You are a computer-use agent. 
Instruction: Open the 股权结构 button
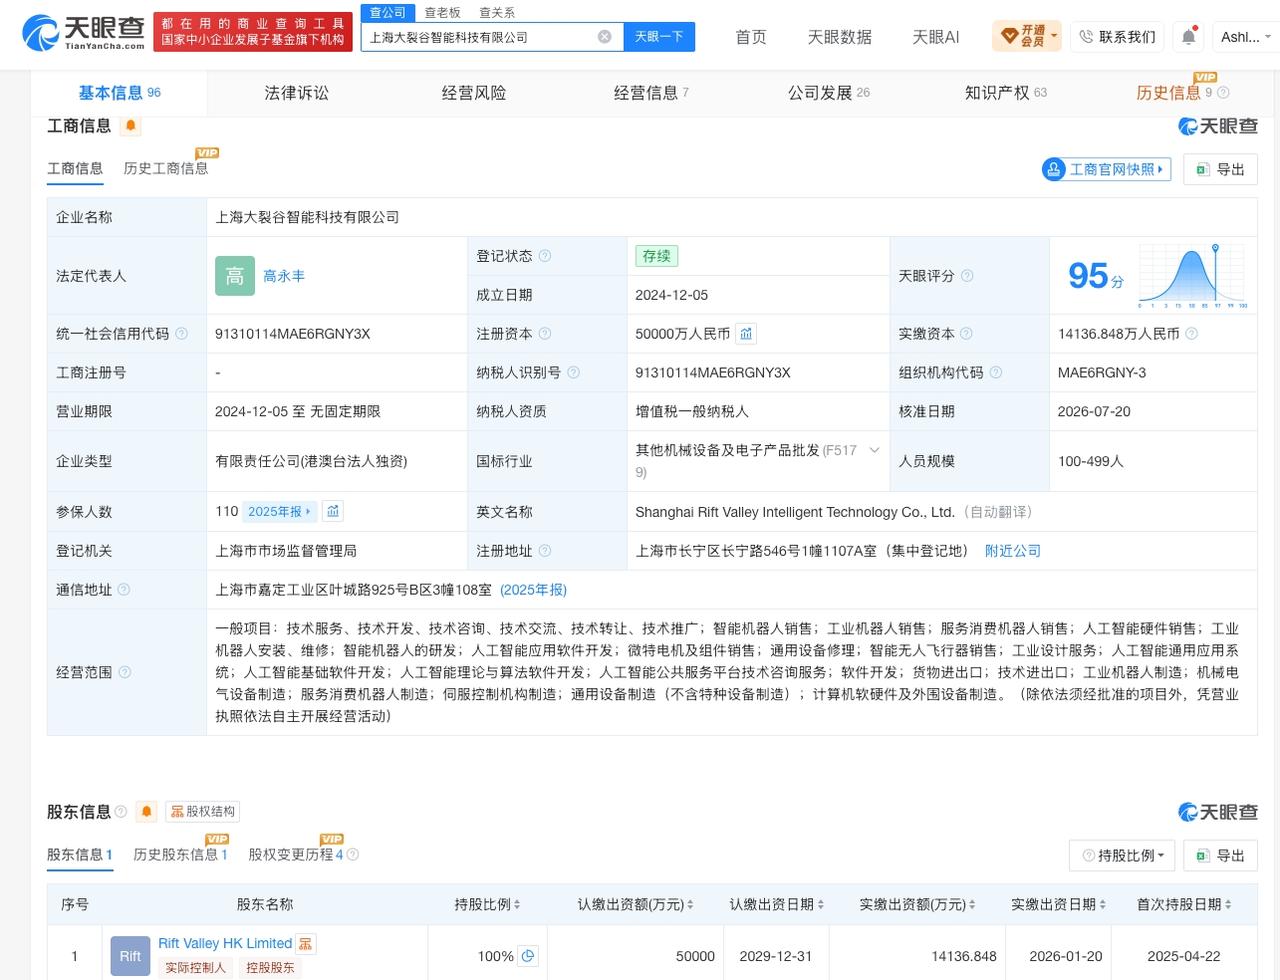click(x=203, y=811)
